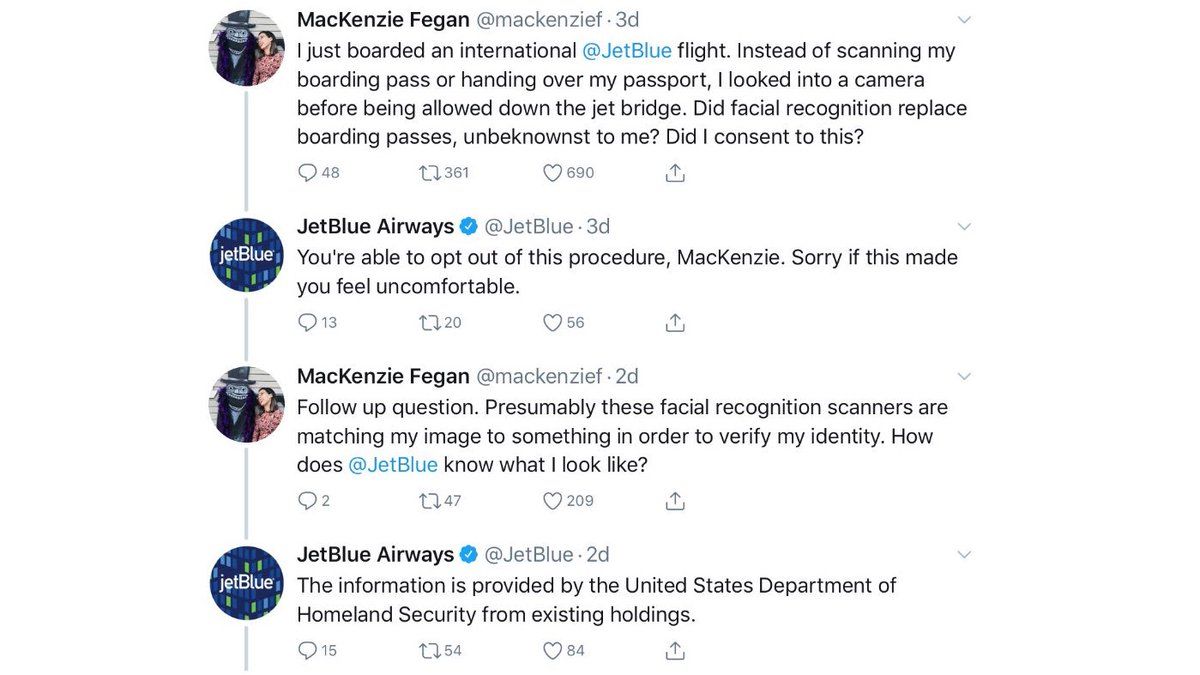Open MacKenzie Fegan's profile from first tweet name
This screenshot has height=675, width=1200.
tap(383, 19)
